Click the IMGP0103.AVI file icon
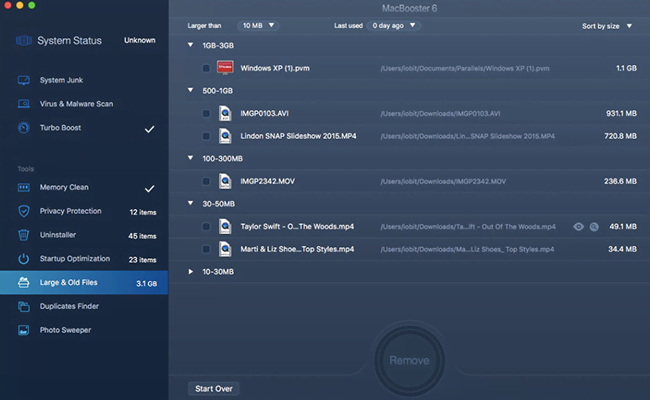 click(x=225, y=113)
